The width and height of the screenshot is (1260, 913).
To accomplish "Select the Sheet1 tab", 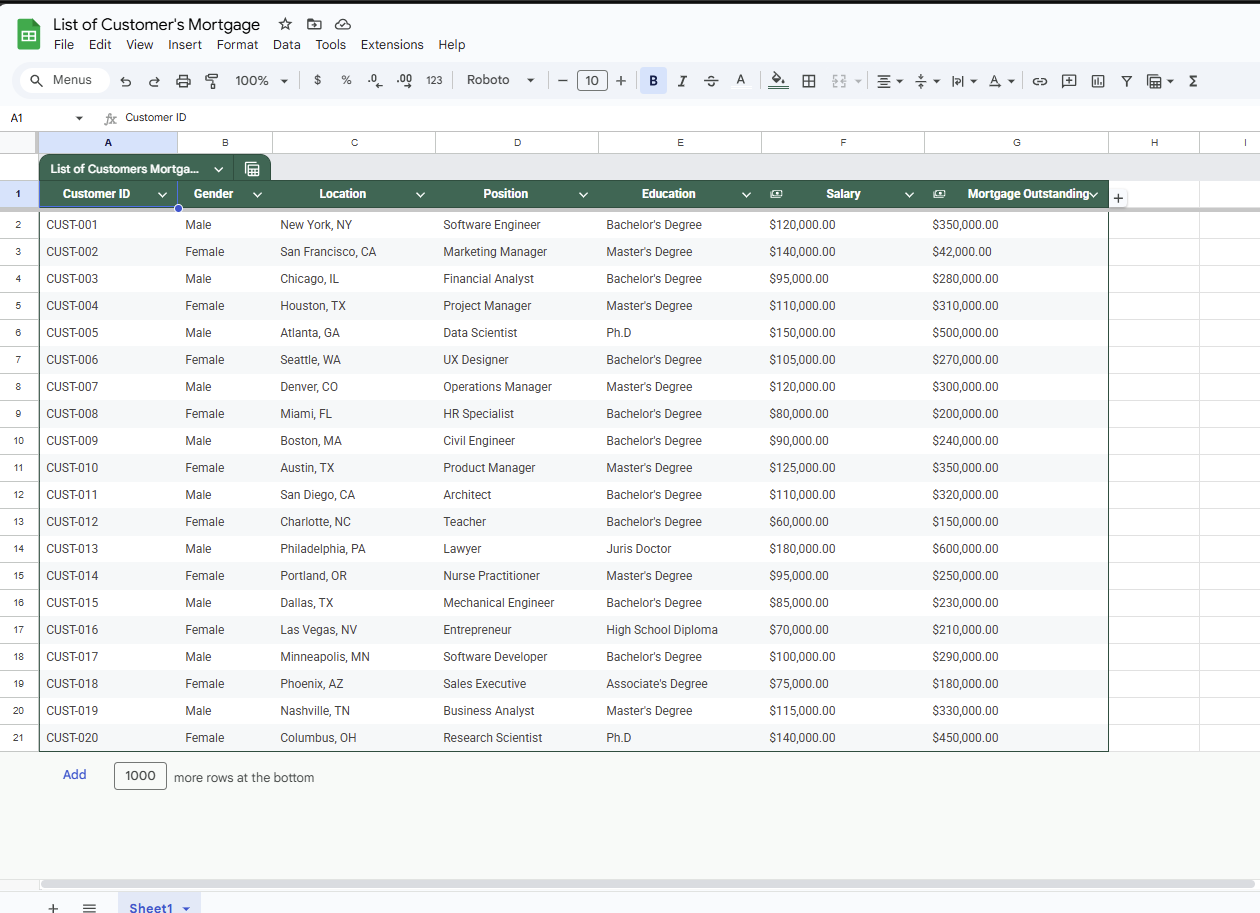I will point(159,905).
